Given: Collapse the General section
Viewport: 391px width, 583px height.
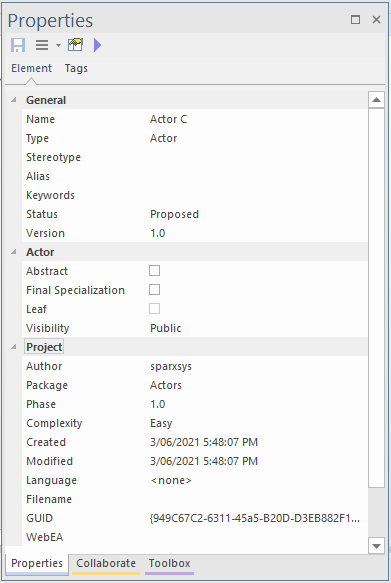Looking at the screenshot, I should click(14, 100).
